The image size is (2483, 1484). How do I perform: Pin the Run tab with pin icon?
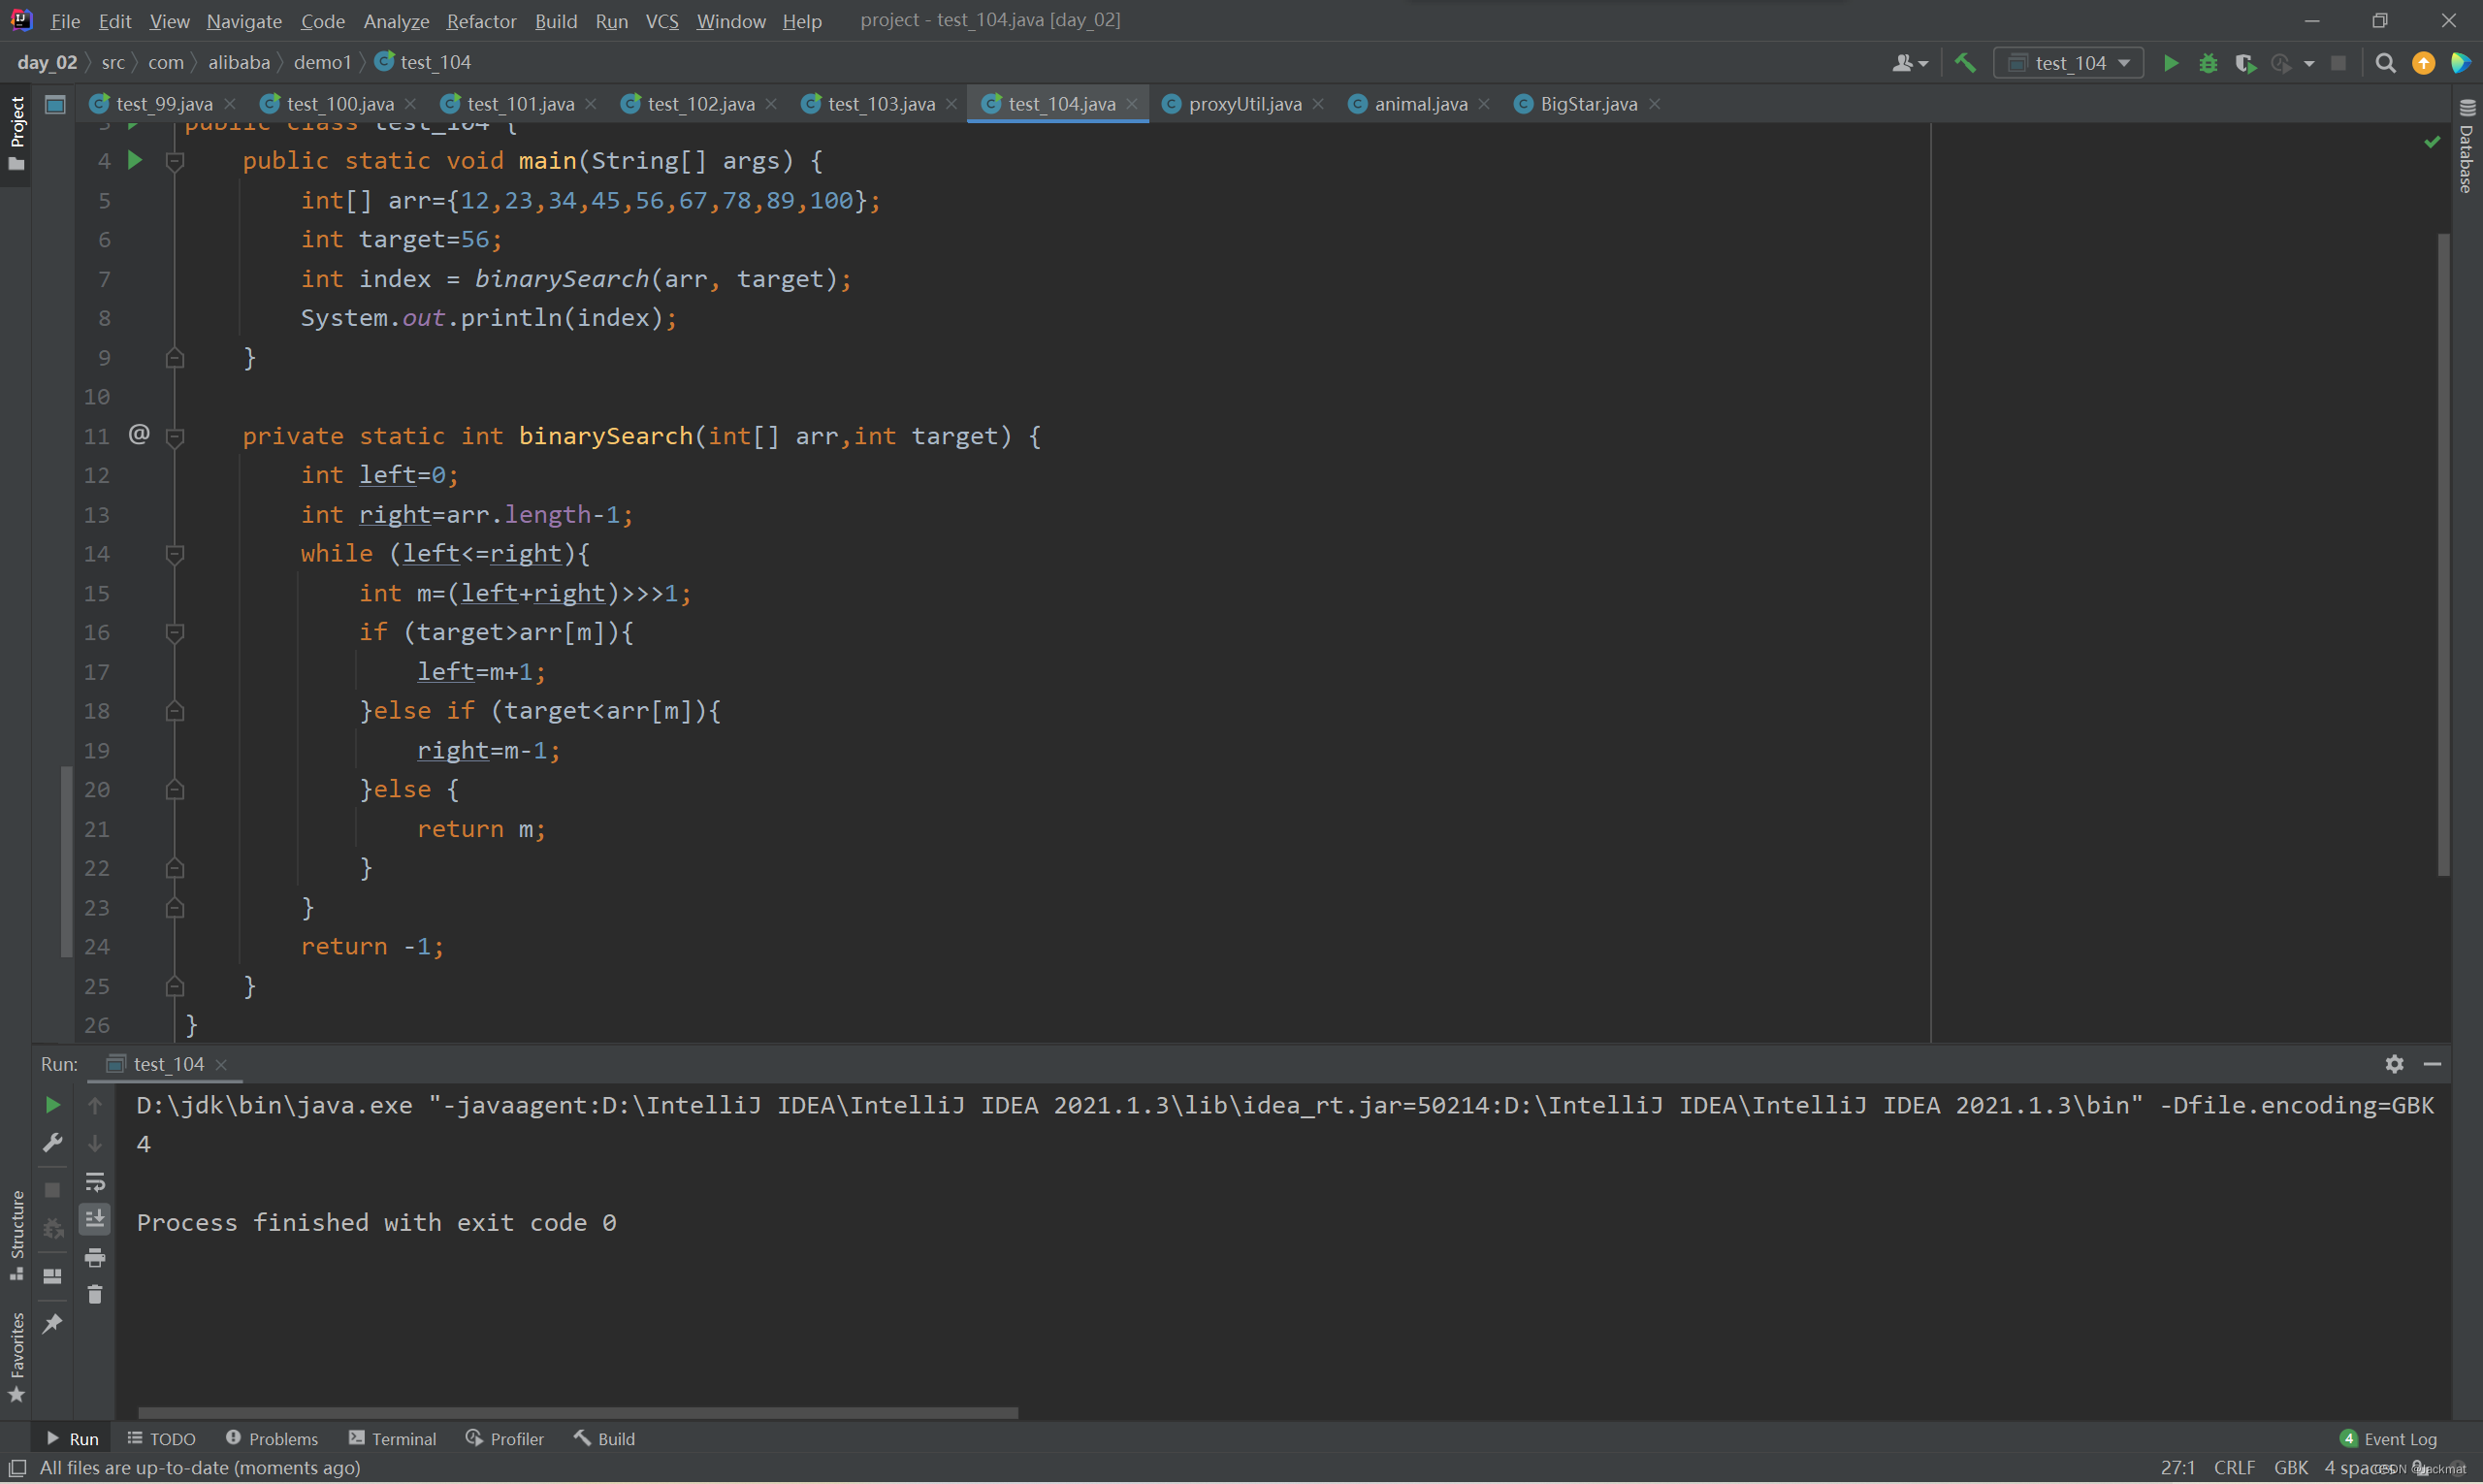[x=53, y=1324]
